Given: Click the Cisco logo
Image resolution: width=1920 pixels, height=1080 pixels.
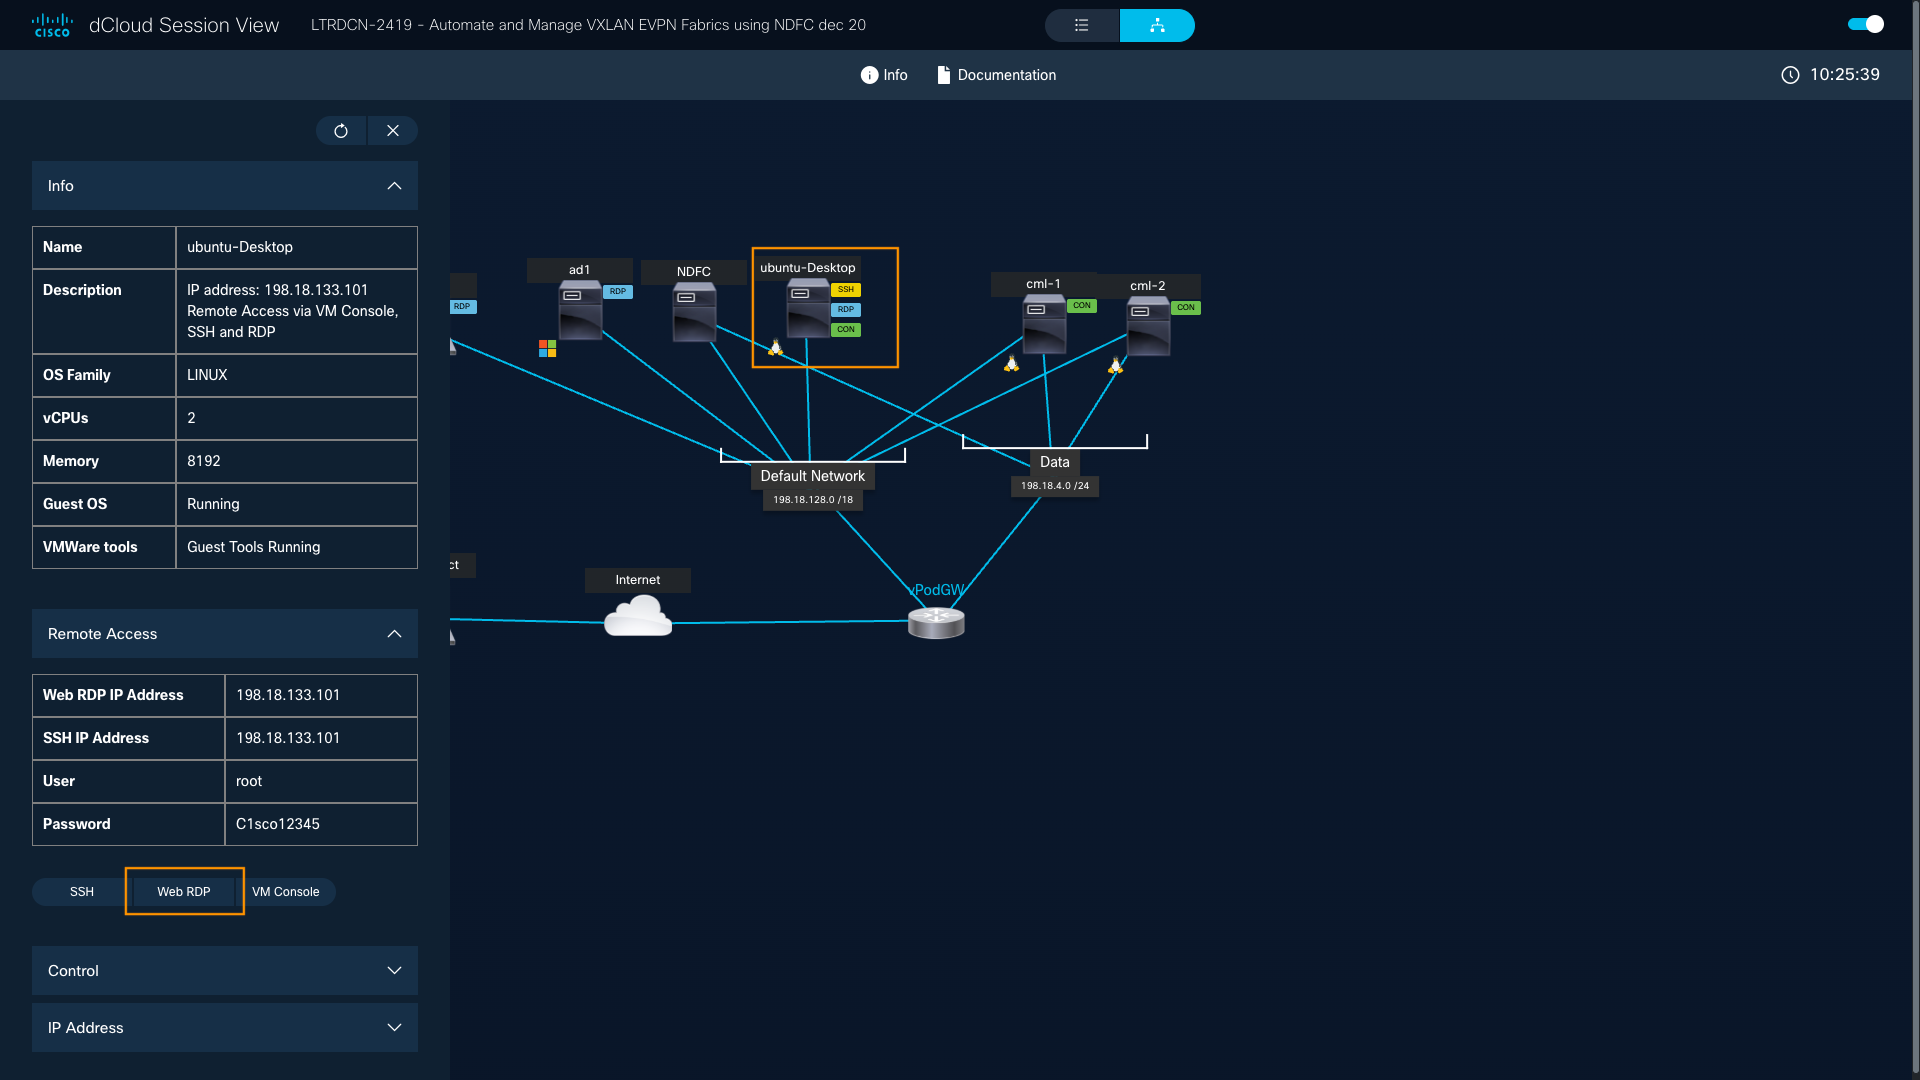Looking at the screenshot, I should click(52, 25).
